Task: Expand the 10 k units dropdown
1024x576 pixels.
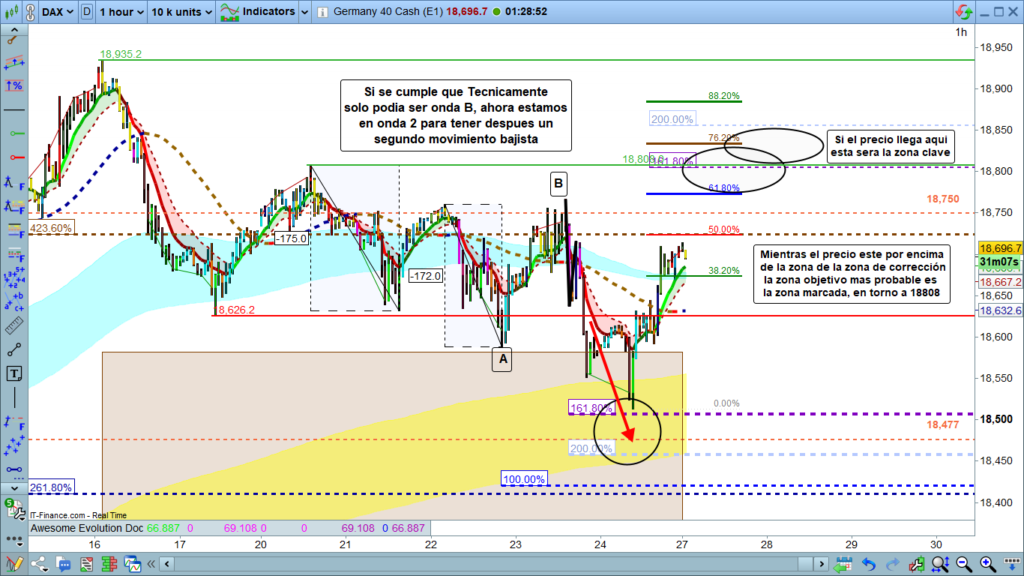Action: 181,13
